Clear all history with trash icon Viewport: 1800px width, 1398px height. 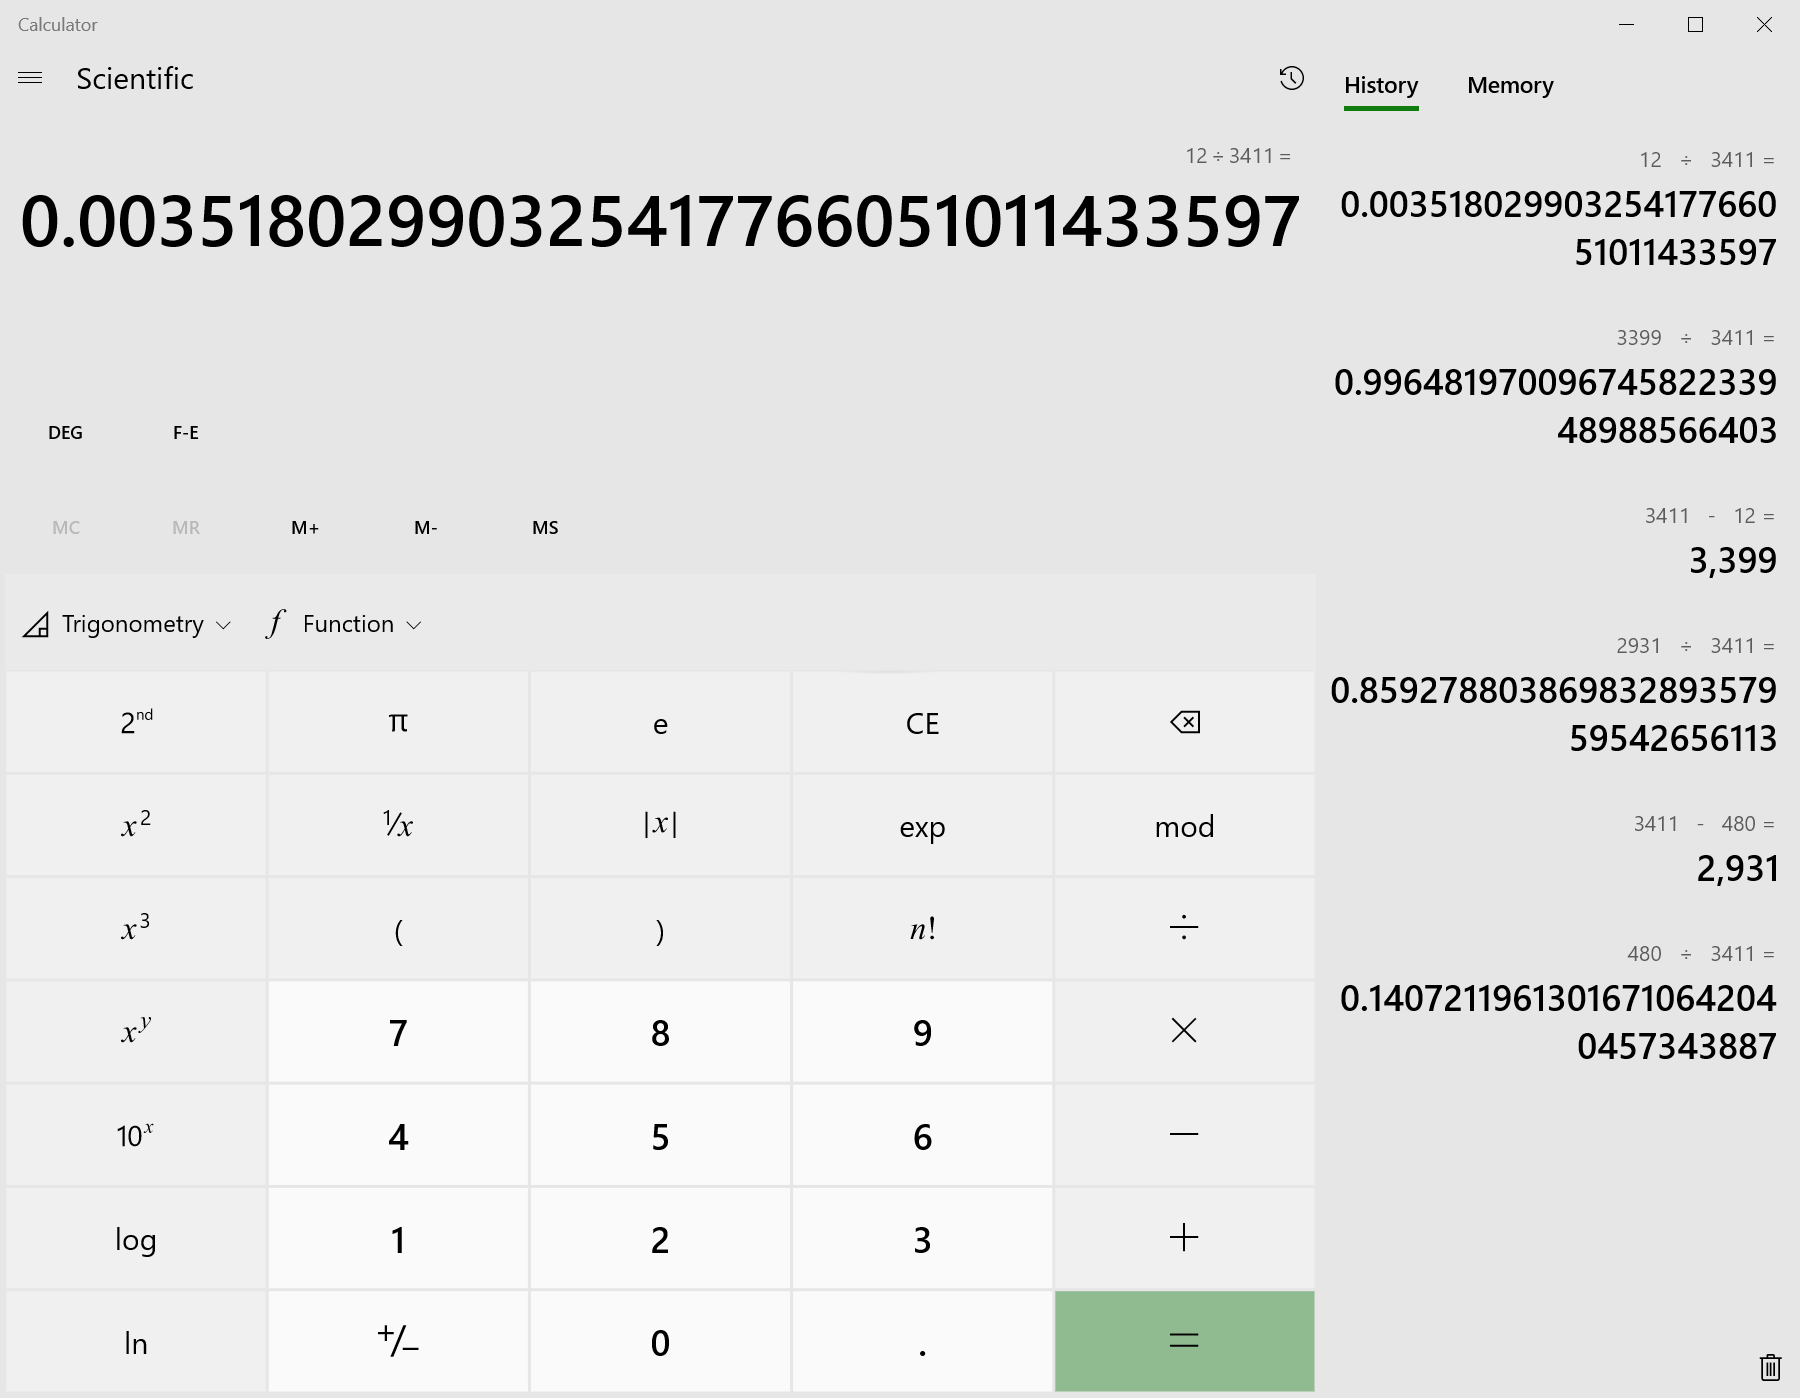point(1769,1366)
